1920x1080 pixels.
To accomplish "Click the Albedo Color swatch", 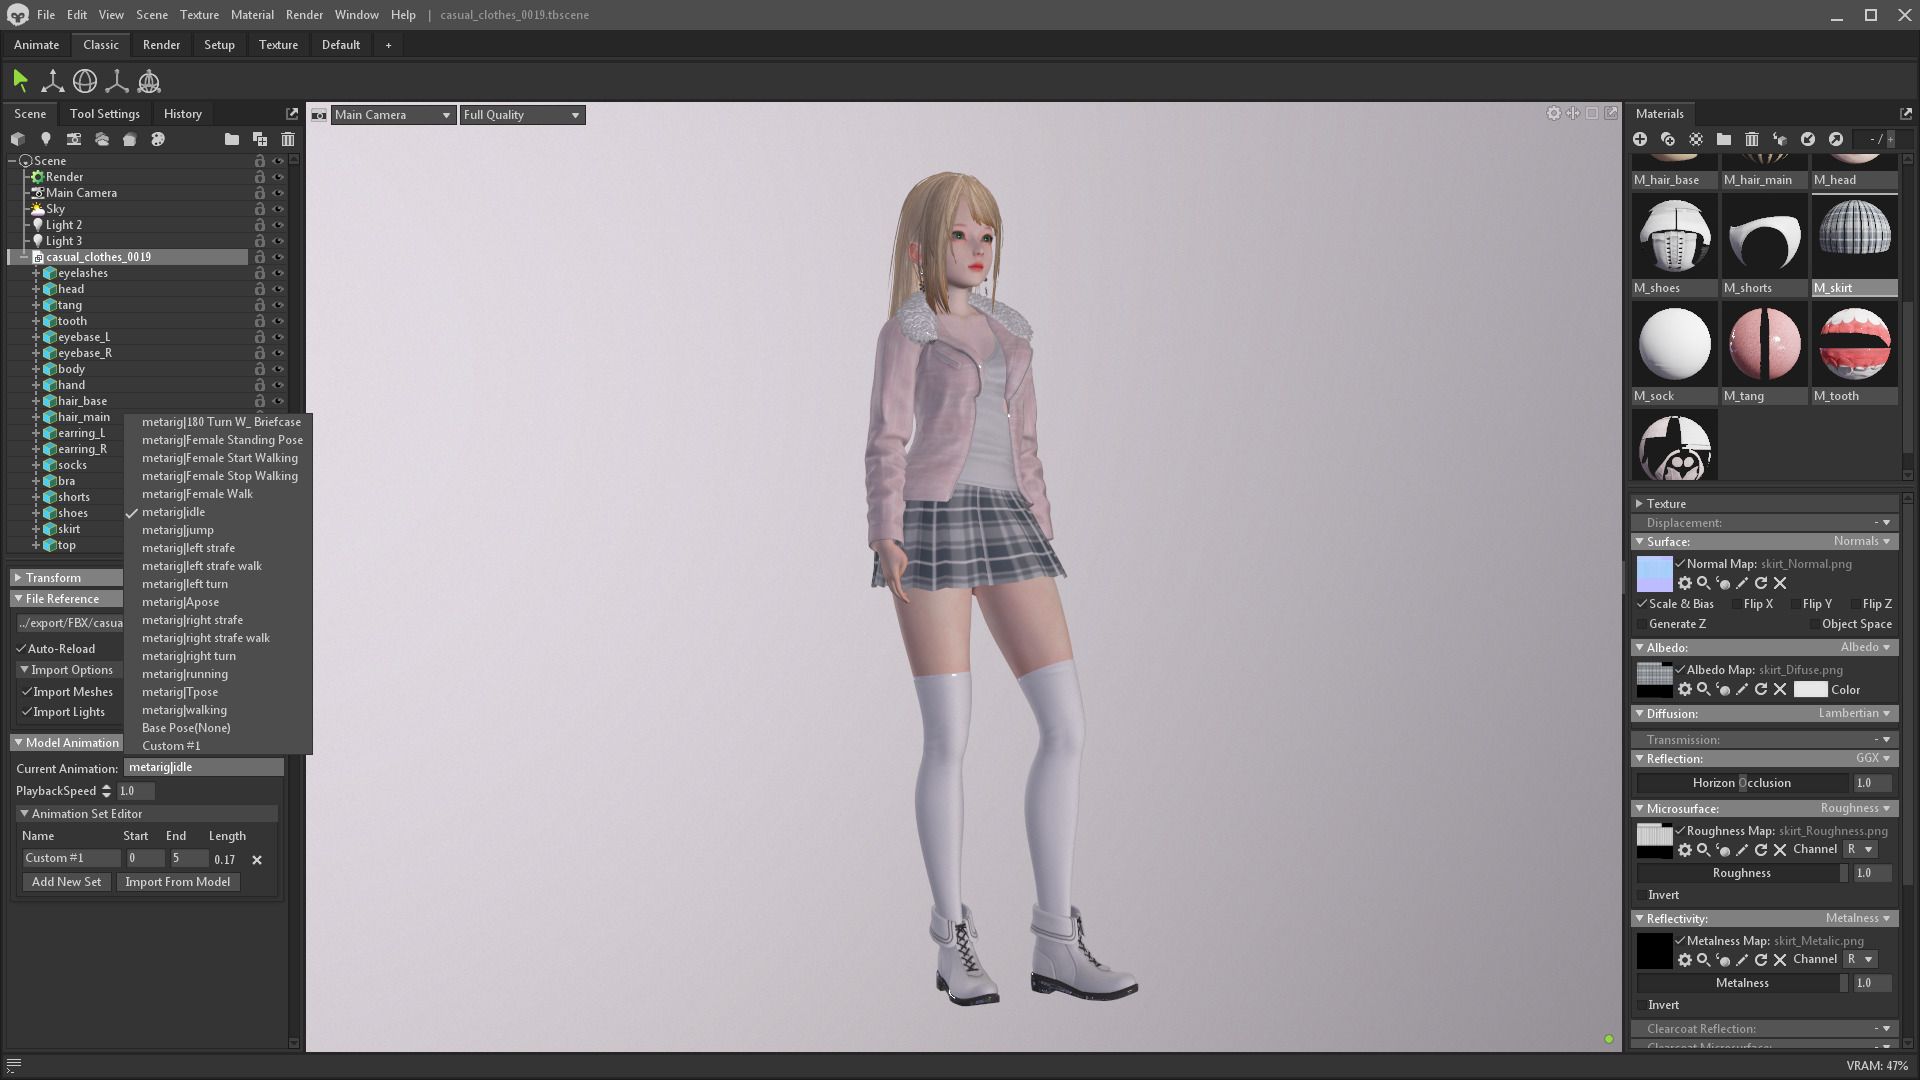I will 1809,690.
